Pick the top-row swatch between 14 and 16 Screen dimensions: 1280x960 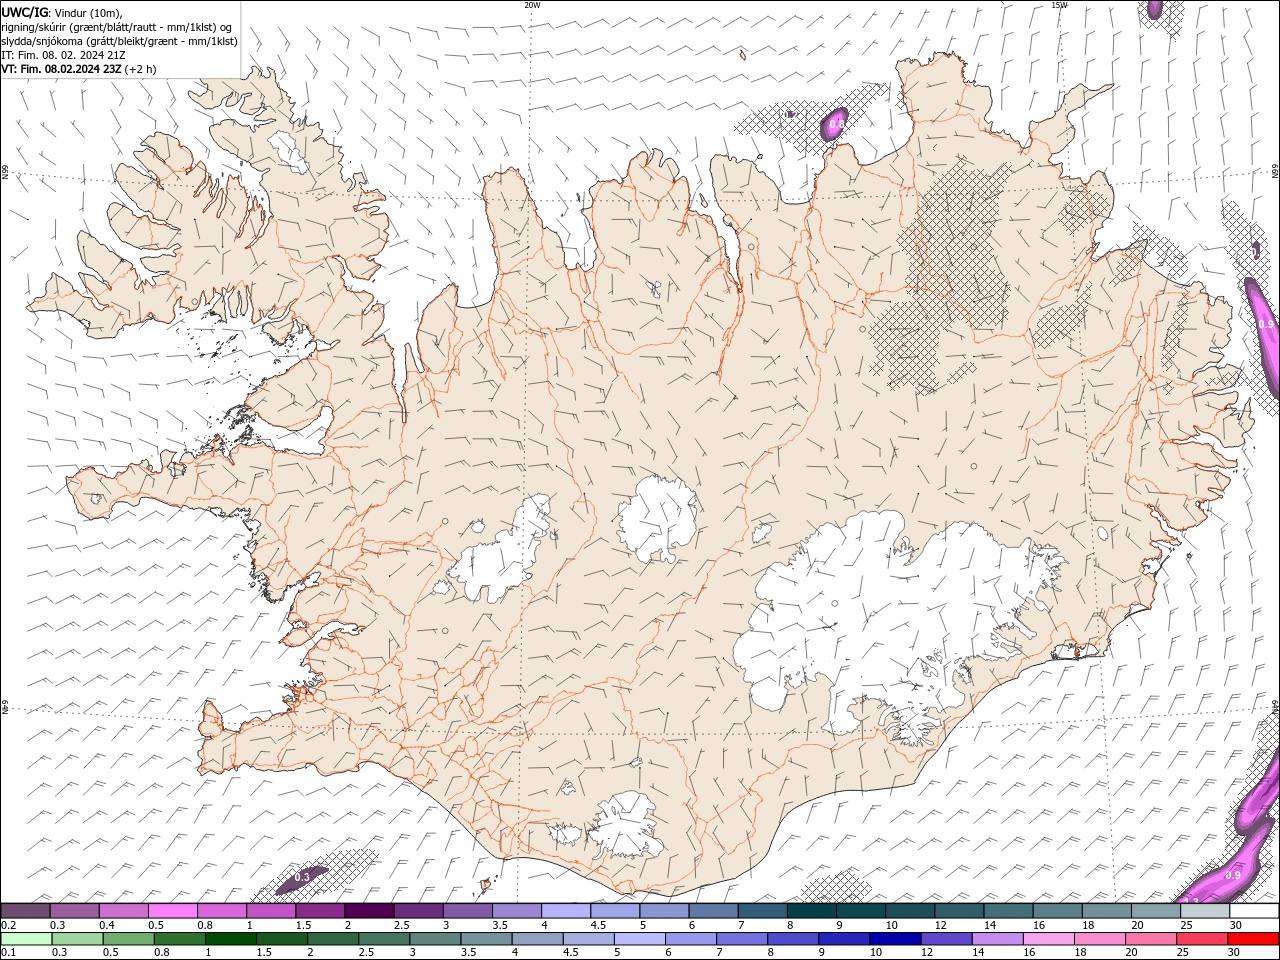tap(1008, 911)
